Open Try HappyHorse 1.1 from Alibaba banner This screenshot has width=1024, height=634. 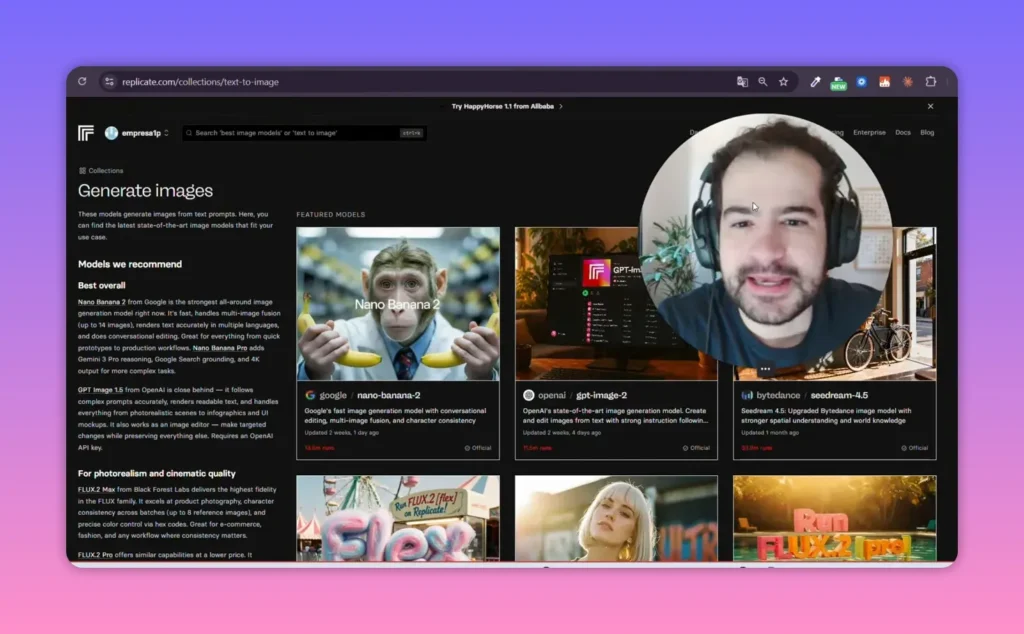tap(507, 106)
